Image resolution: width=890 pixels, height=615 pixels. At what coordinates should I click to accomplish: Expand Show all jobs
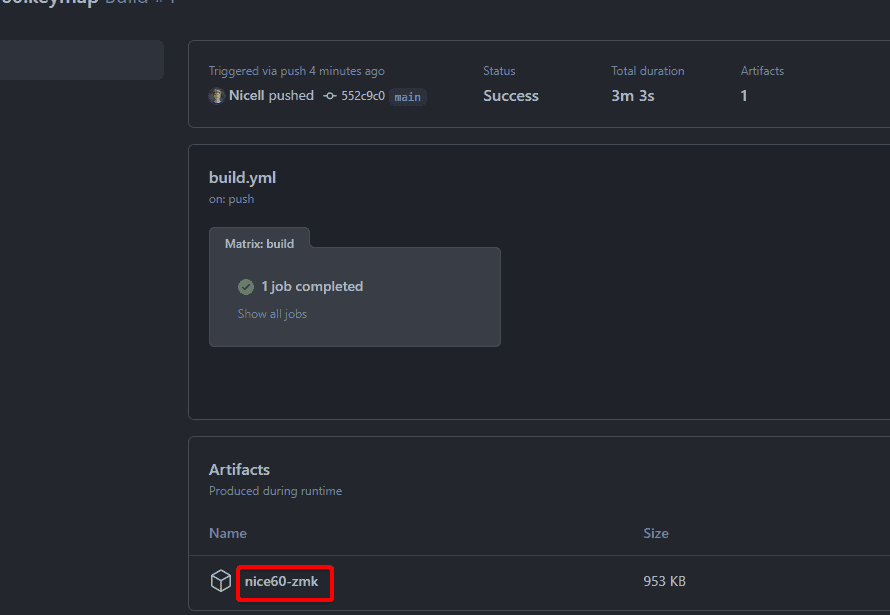[272, 314]
